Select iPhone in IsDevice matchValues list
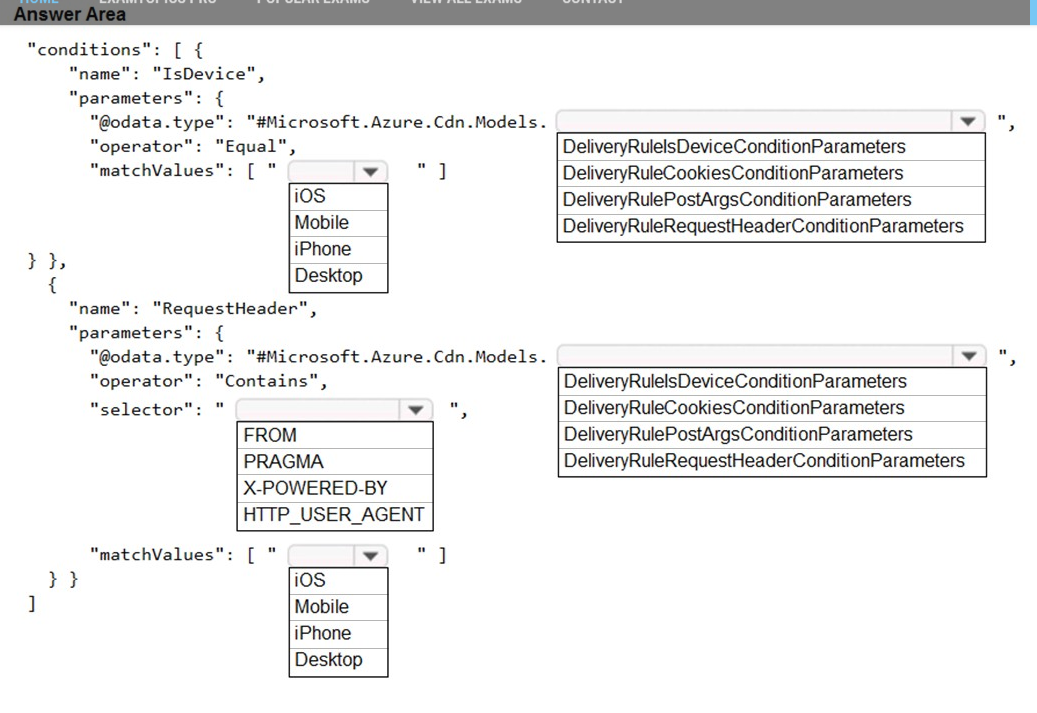The height and width of the screenshot is (713, 1037). tap(339, 249)
